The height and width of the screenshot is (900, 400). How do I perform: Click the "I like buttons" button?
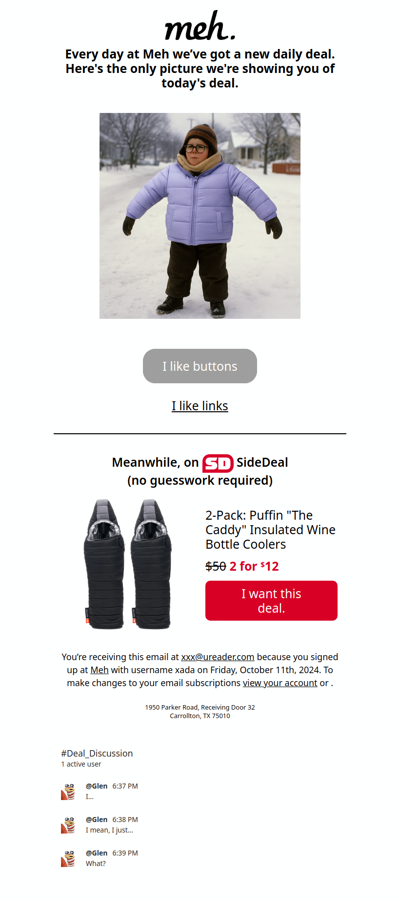coord(200,366)
